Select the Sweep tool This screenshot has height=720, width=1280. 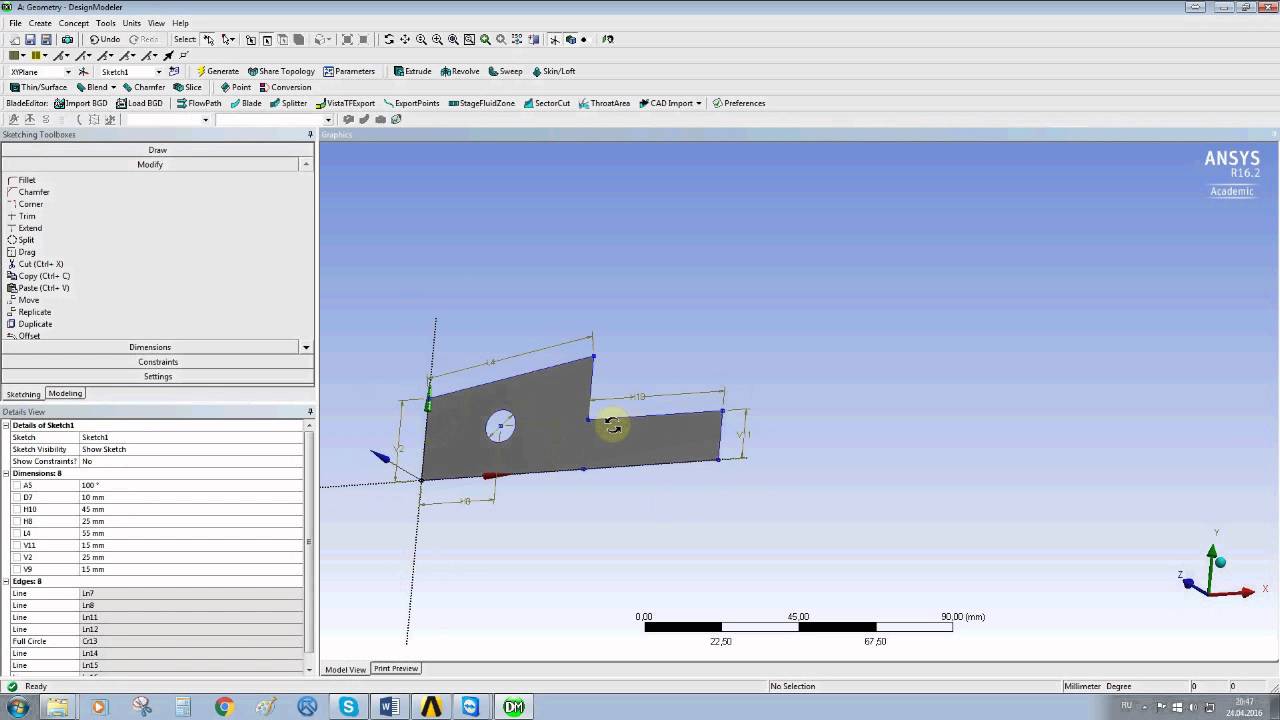(504, 71)
